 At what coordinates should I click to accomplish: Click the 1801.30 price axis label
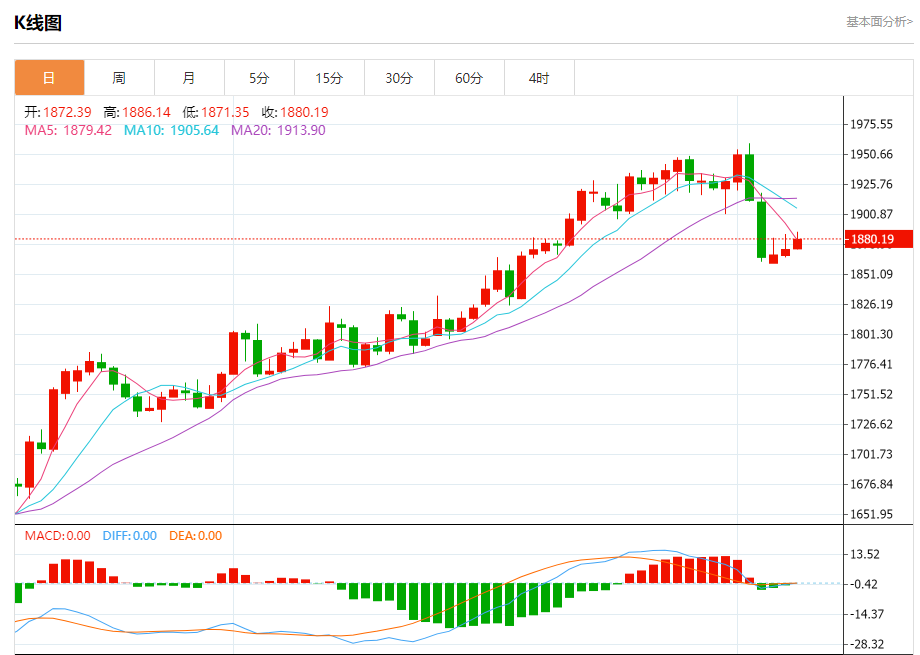pyautogui.click(x=872, y=335)
